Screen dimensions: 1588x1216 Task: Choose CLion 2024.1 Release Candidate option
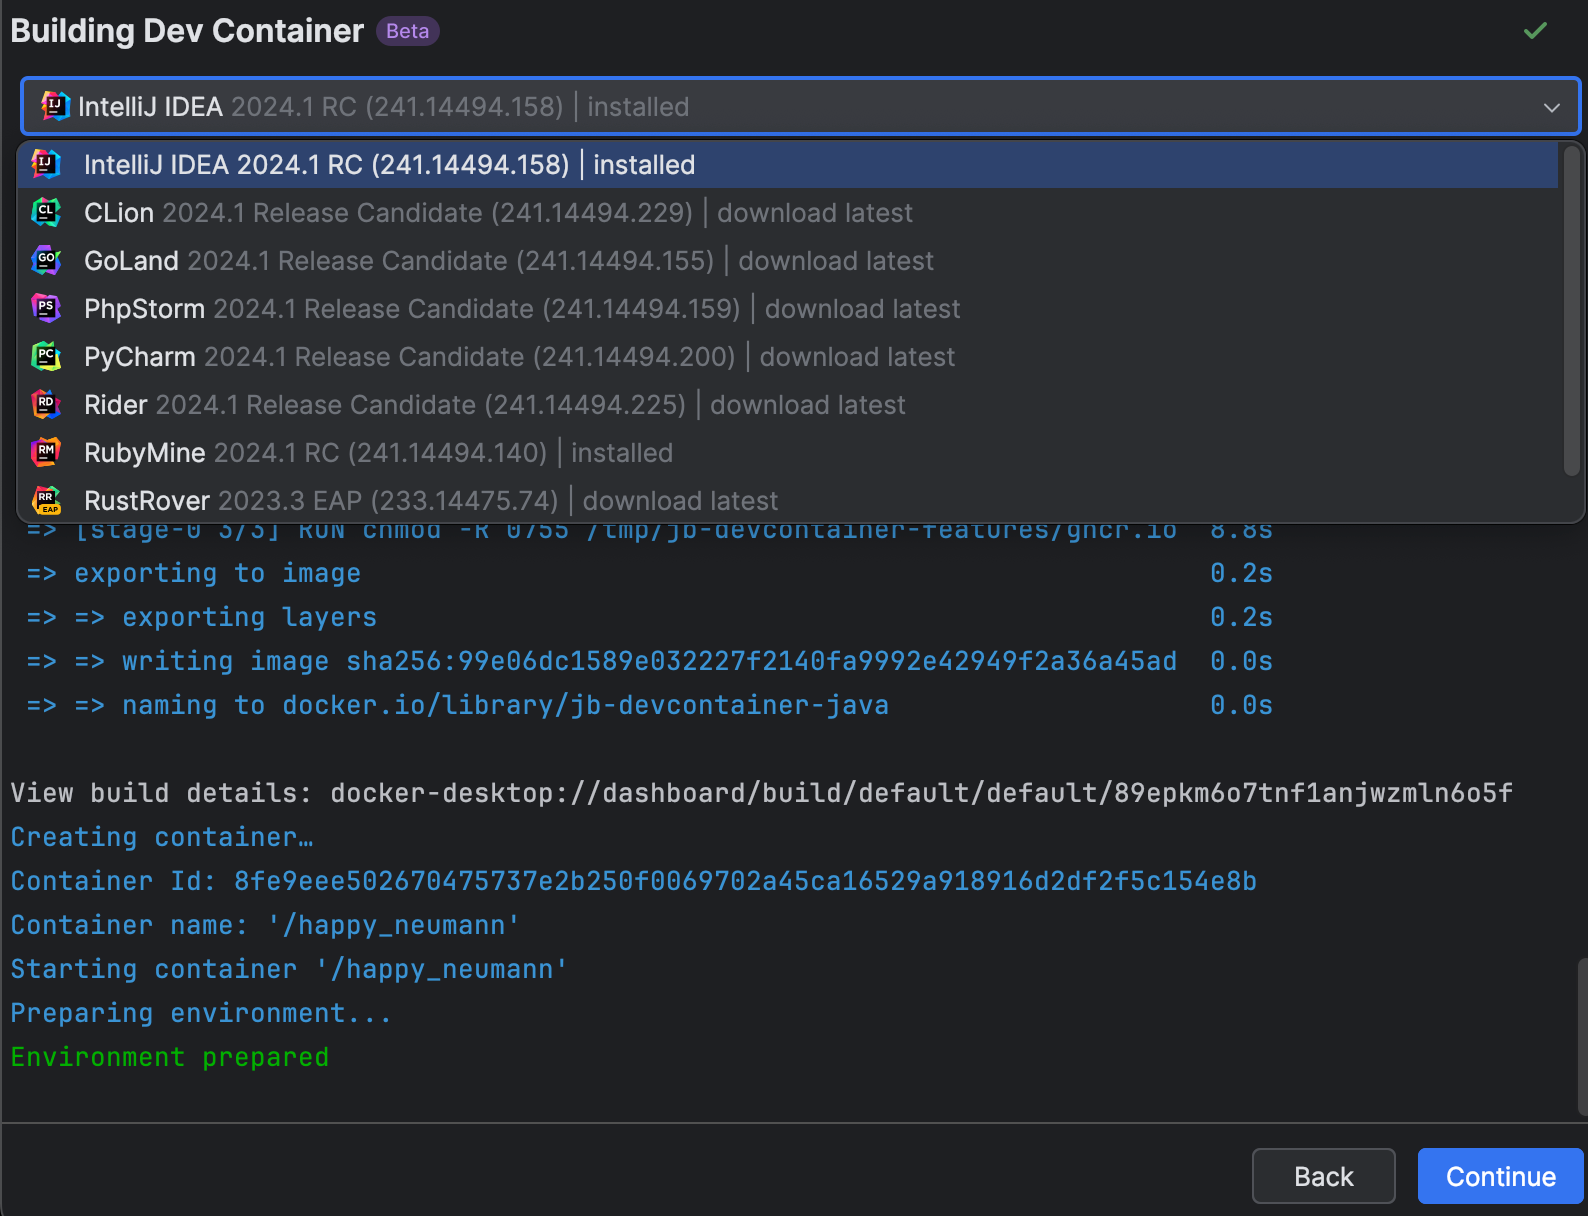click(788, 213)
